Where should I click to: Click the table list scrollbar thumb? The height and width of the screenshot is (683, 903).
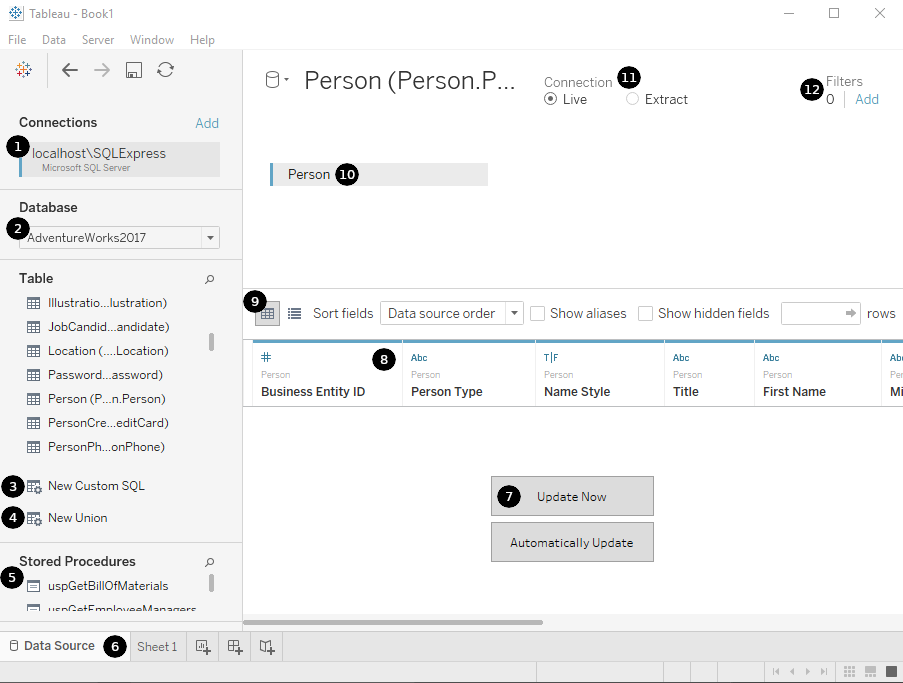pyautogui.click(x=211, y=342)
